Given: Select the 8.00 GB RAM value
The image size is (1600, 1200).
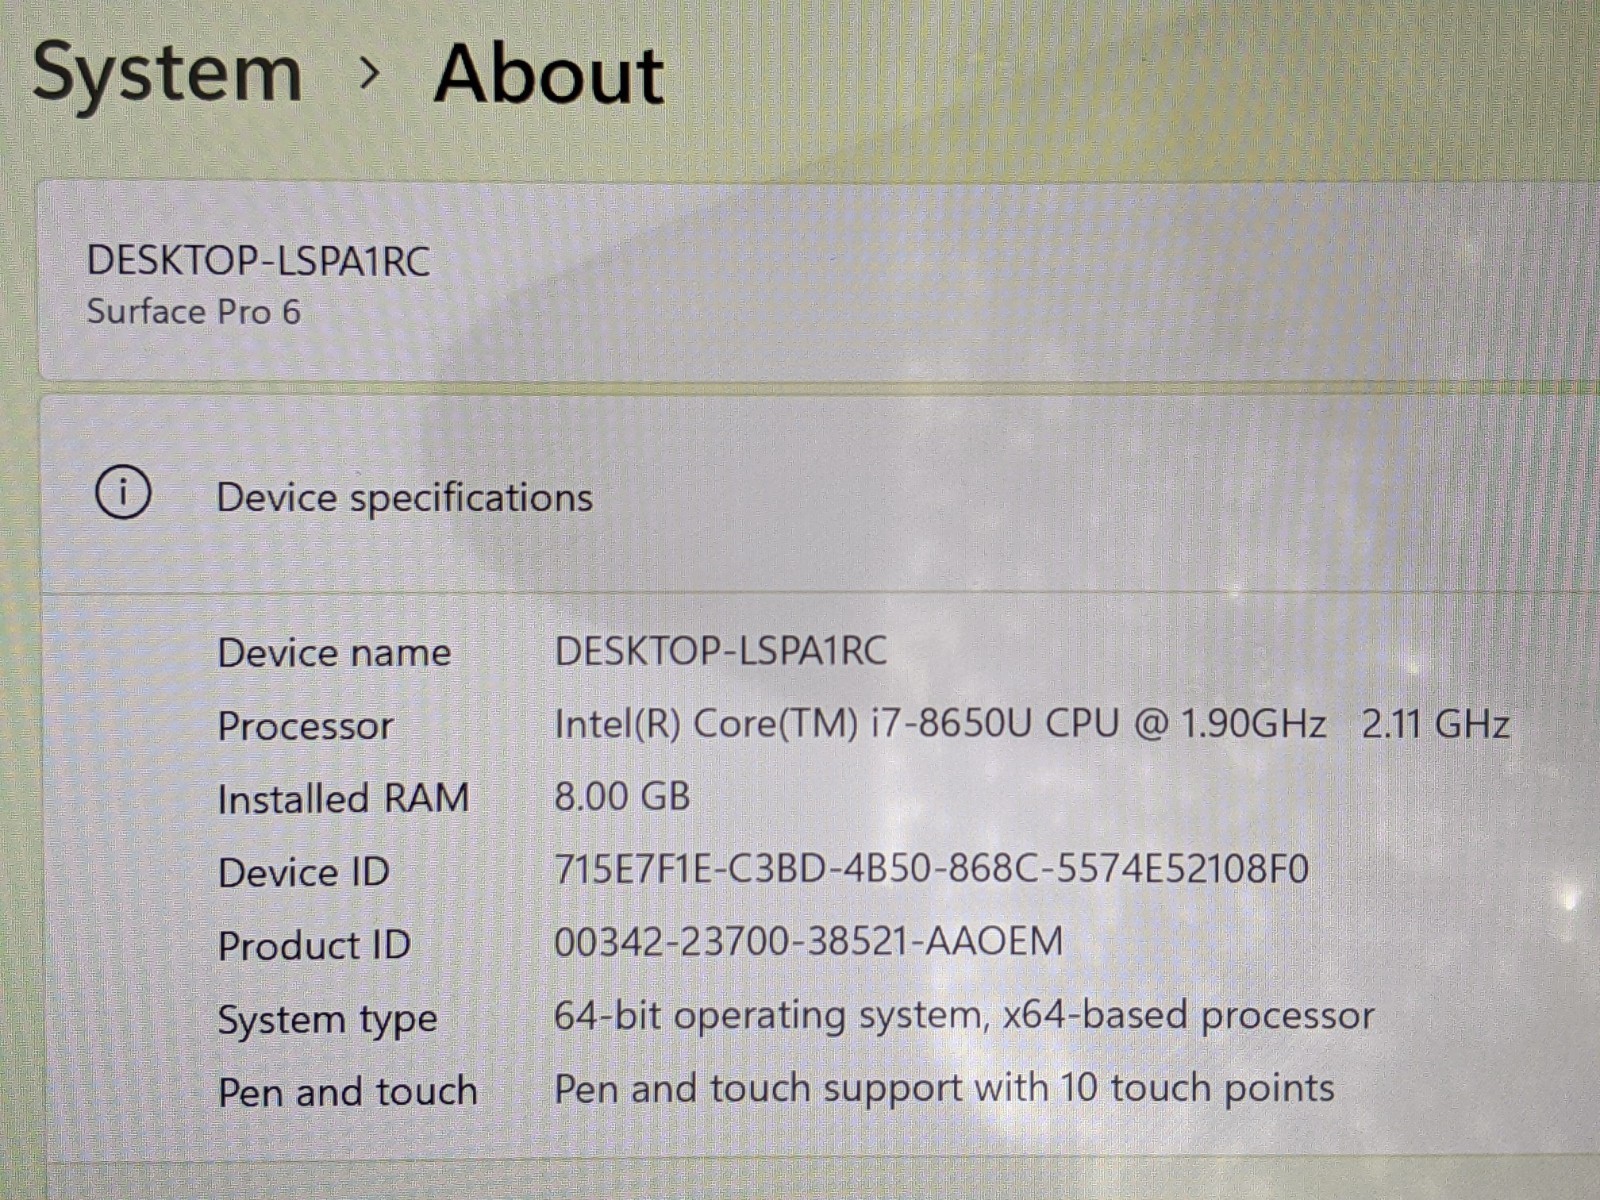Looking at the screenshot, I should pyautogui.click(x=622, y=796).
